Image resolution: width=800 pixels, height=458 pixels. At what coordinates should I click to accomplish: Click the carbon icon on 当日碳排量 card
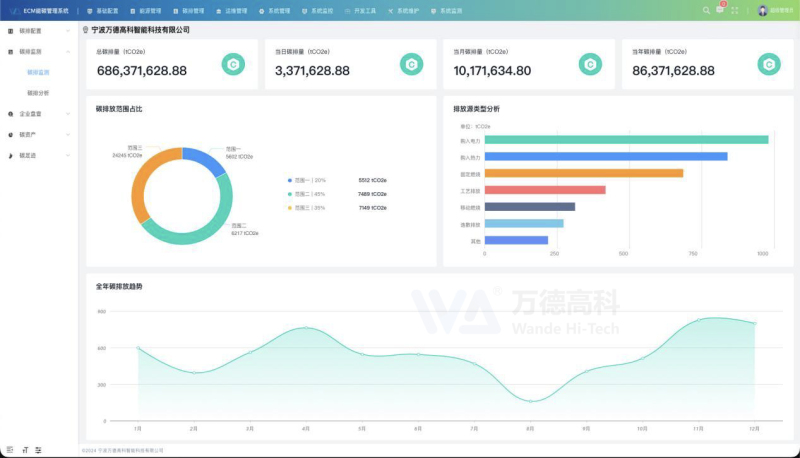(412, 64)
